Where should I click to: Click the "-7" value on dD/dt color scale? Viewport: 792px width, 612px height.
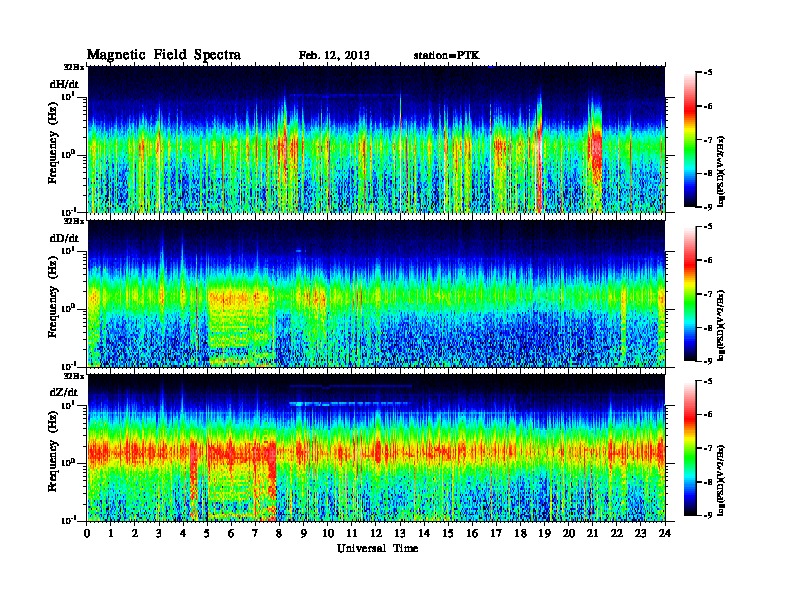[708, 294]
